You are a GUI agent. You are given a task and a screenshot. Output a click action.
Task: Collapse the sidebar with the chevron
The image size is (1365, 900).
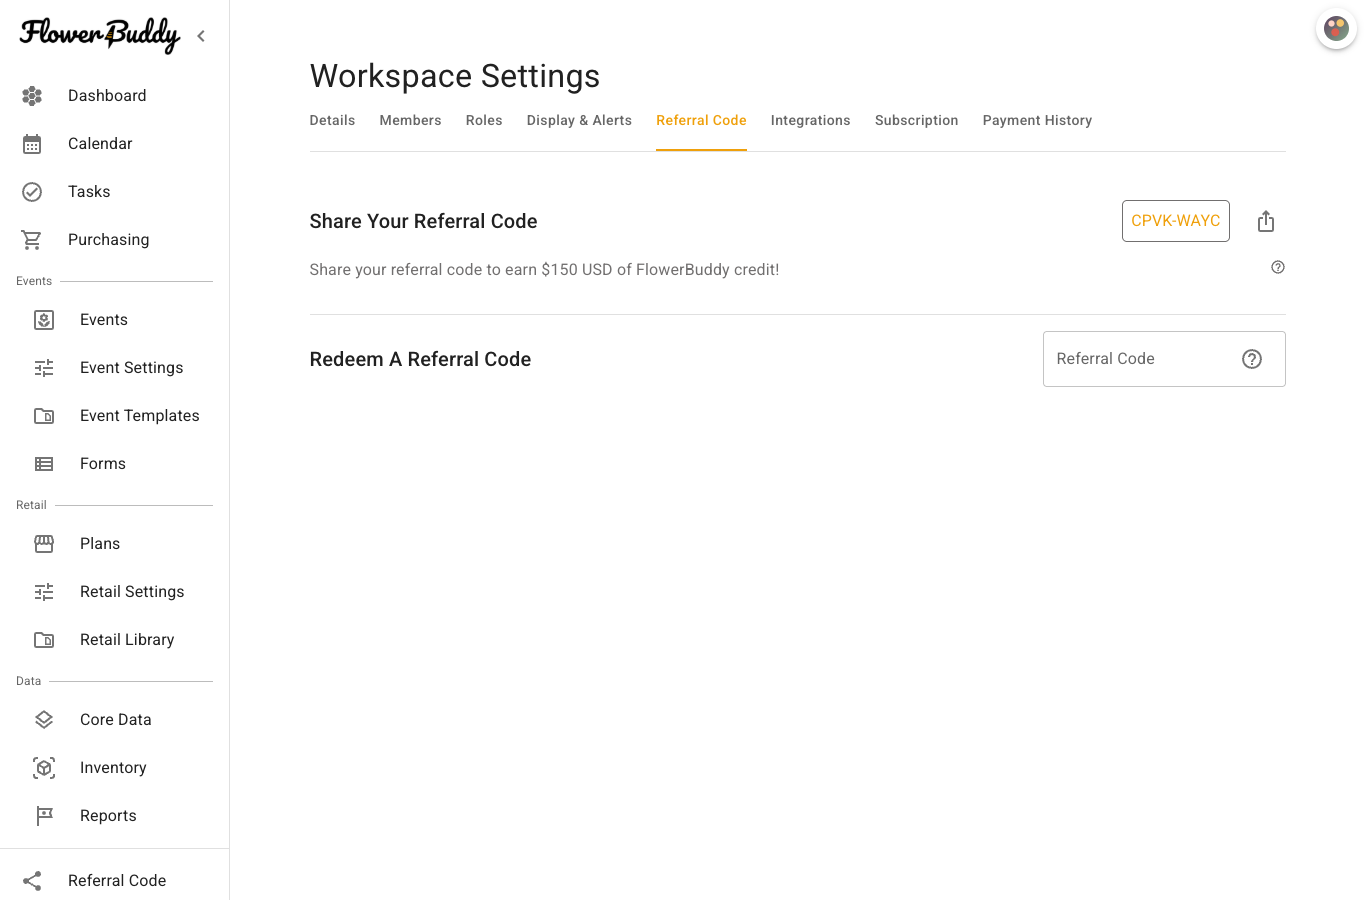pos(201,36)
